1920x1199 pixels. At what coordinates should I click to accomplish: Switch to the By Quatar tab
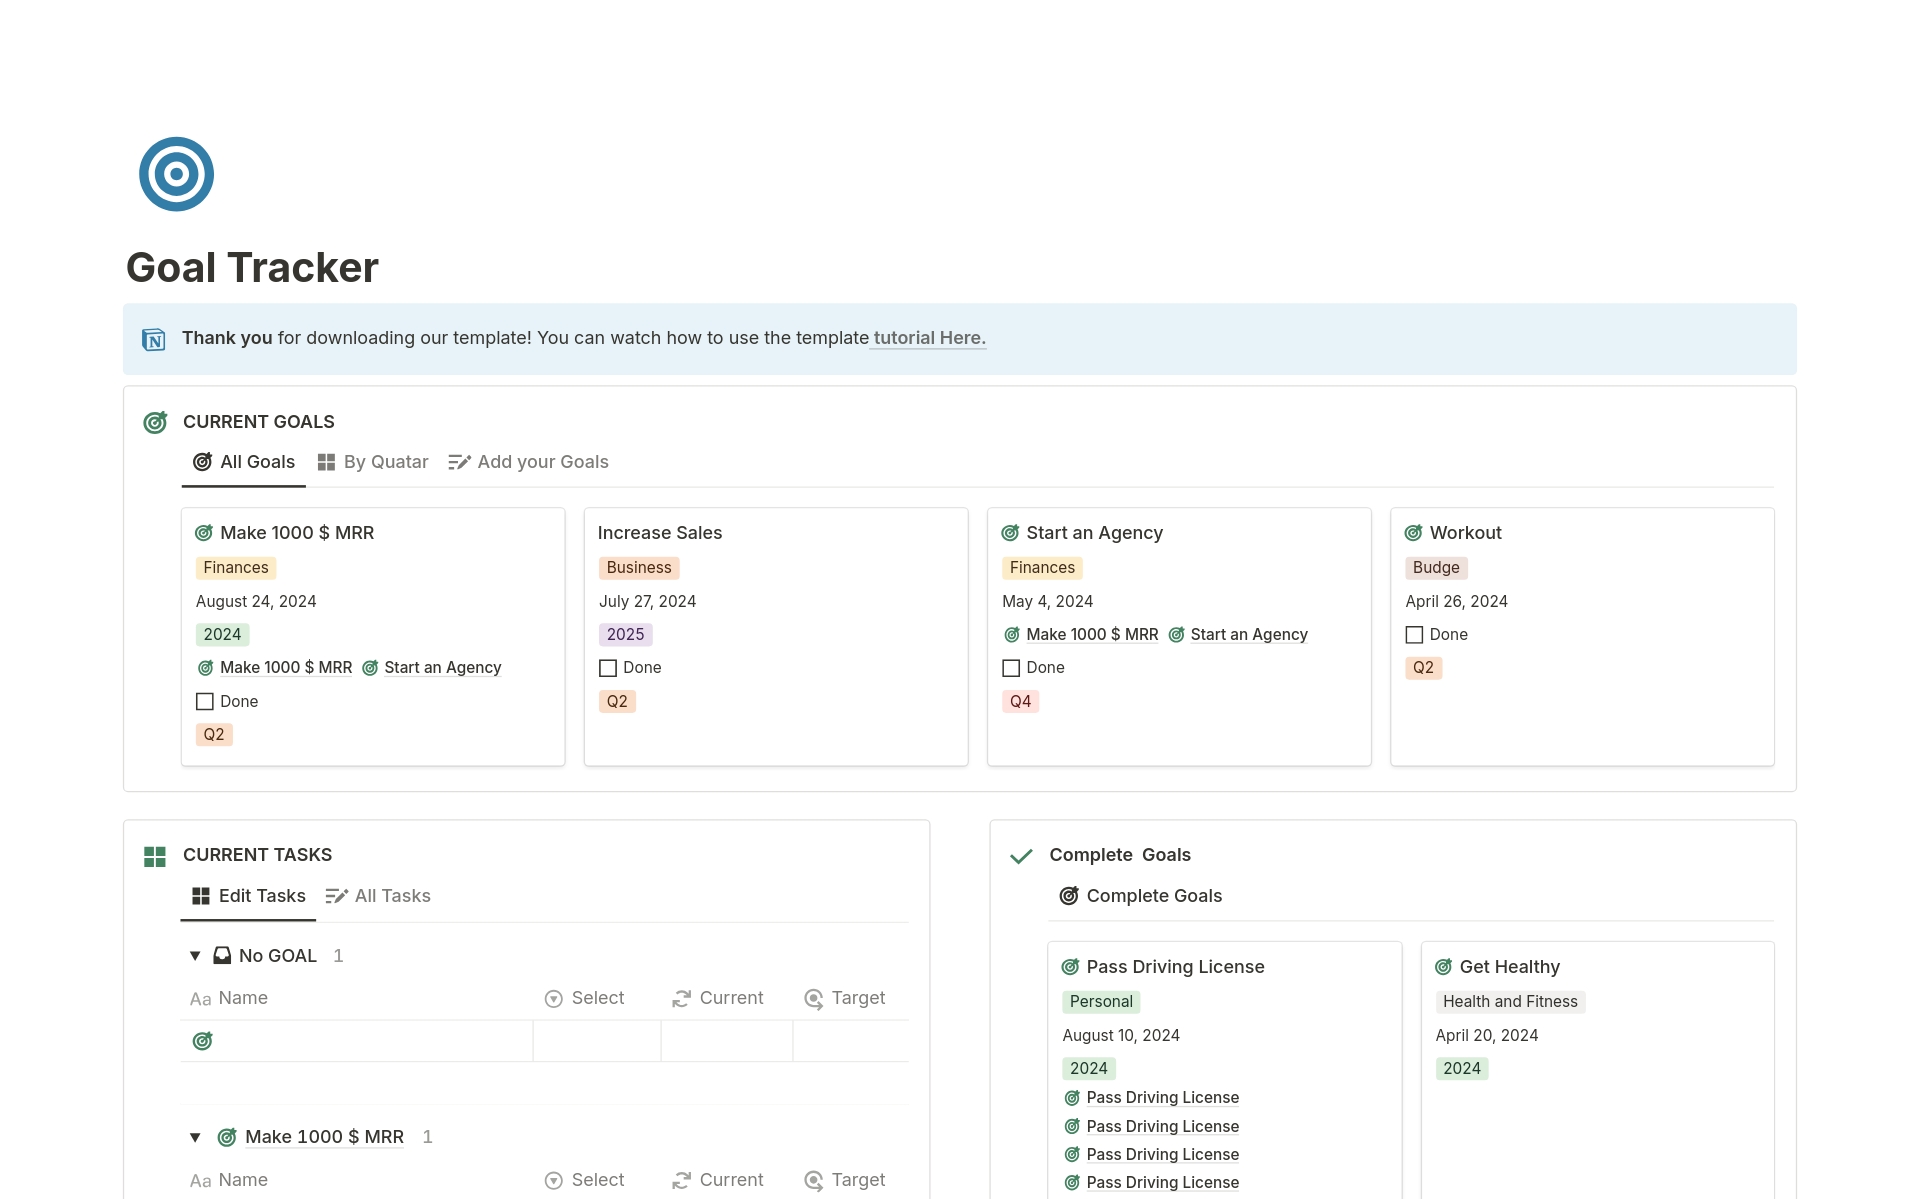point(373,462)
